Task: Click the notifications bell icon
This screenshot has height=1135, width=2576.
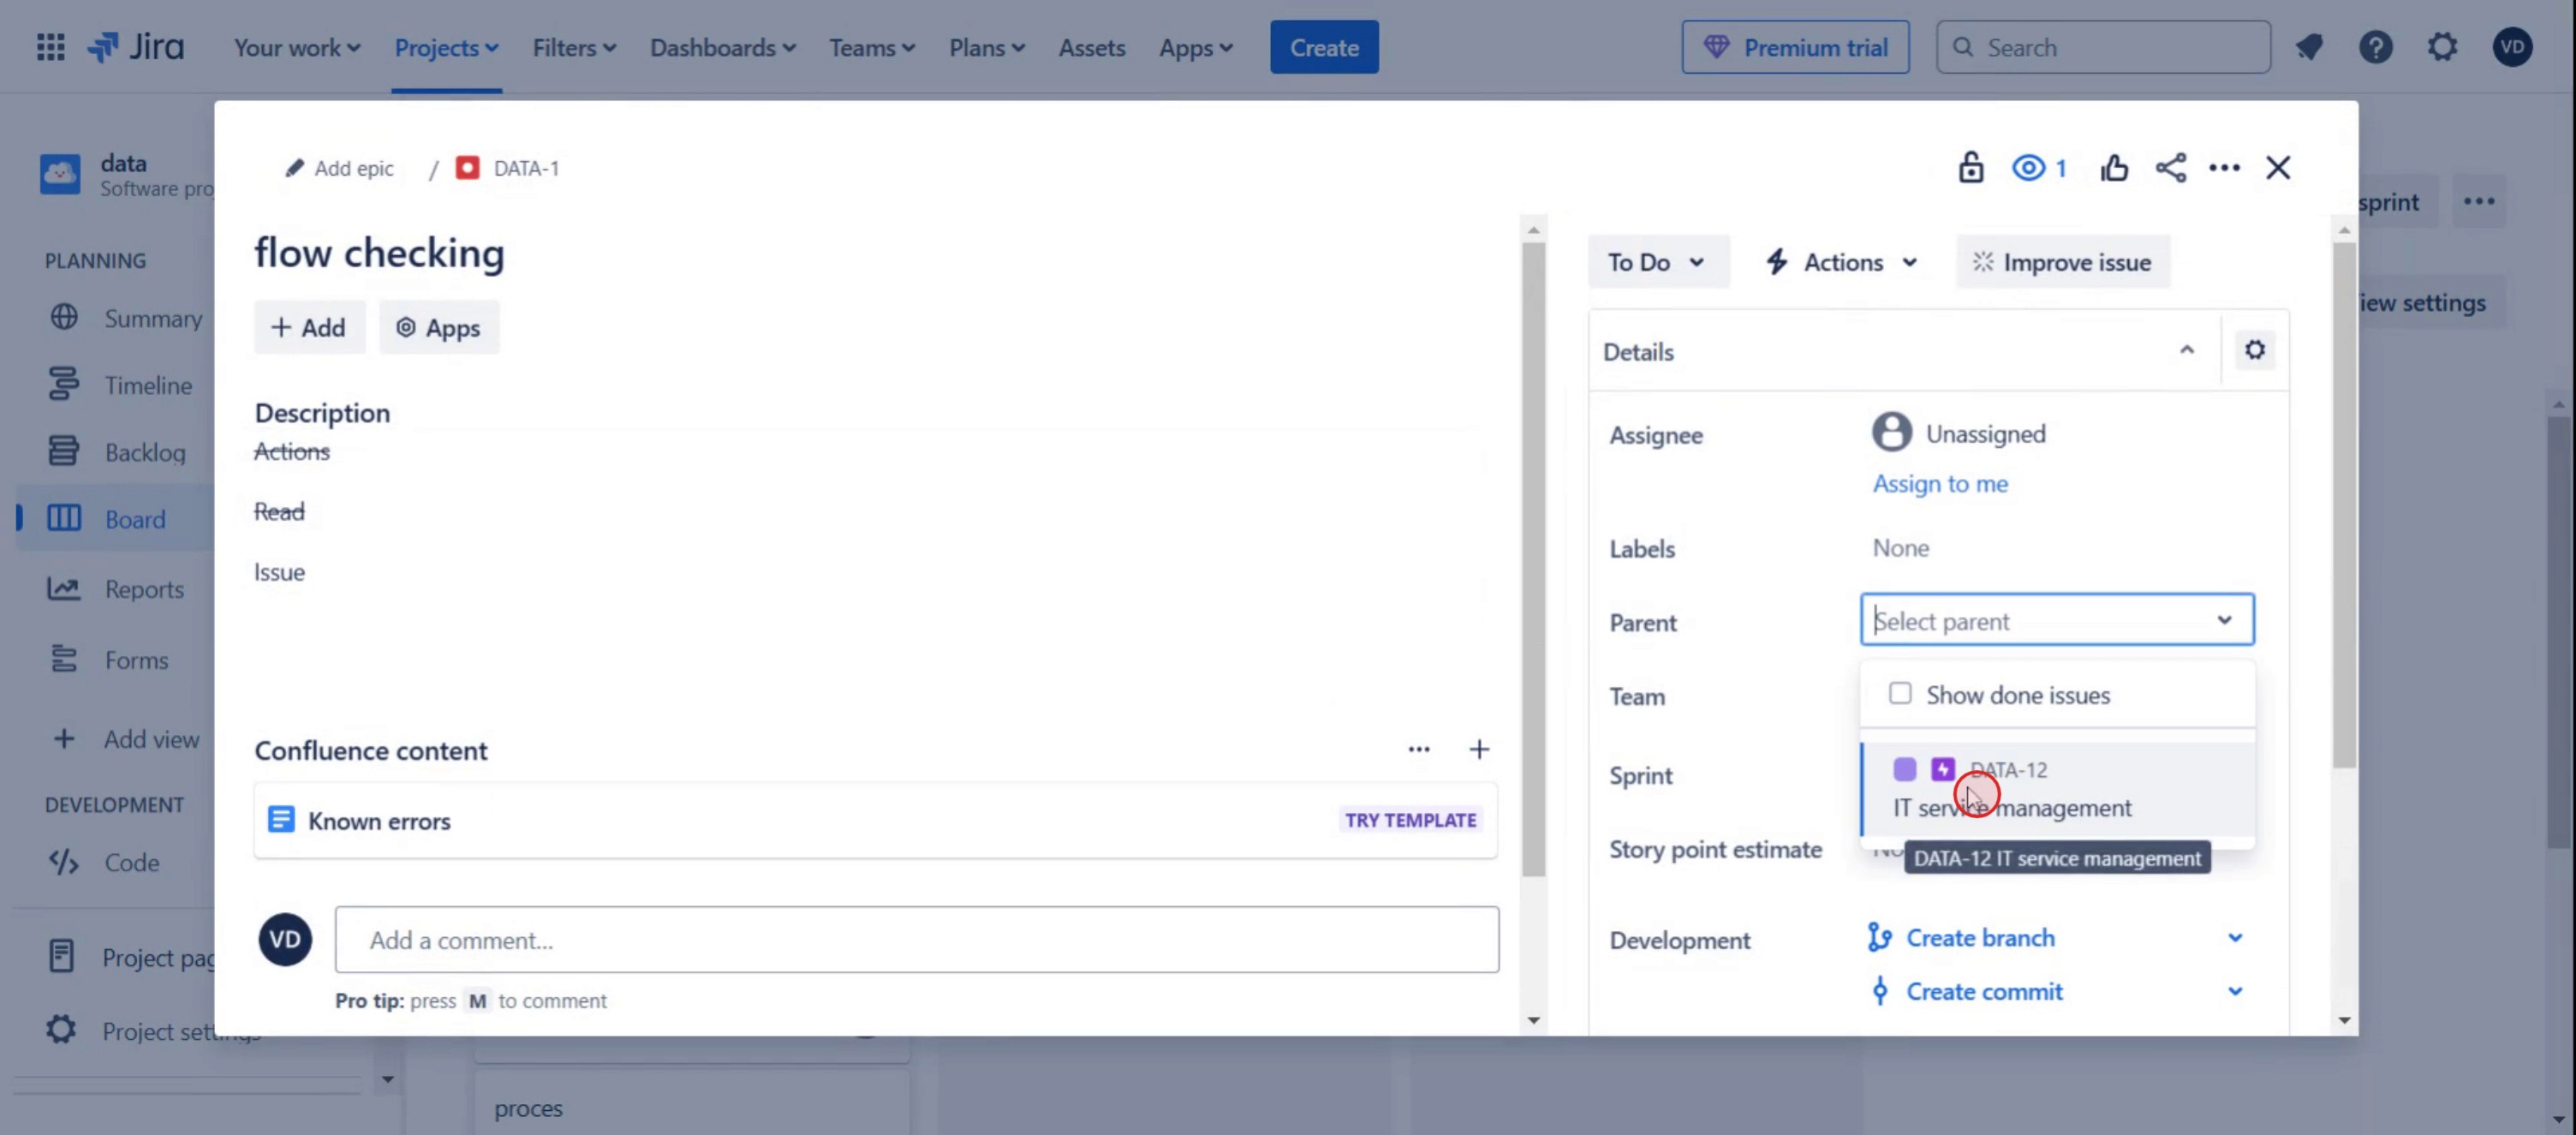Action: tap(2309, 47)
